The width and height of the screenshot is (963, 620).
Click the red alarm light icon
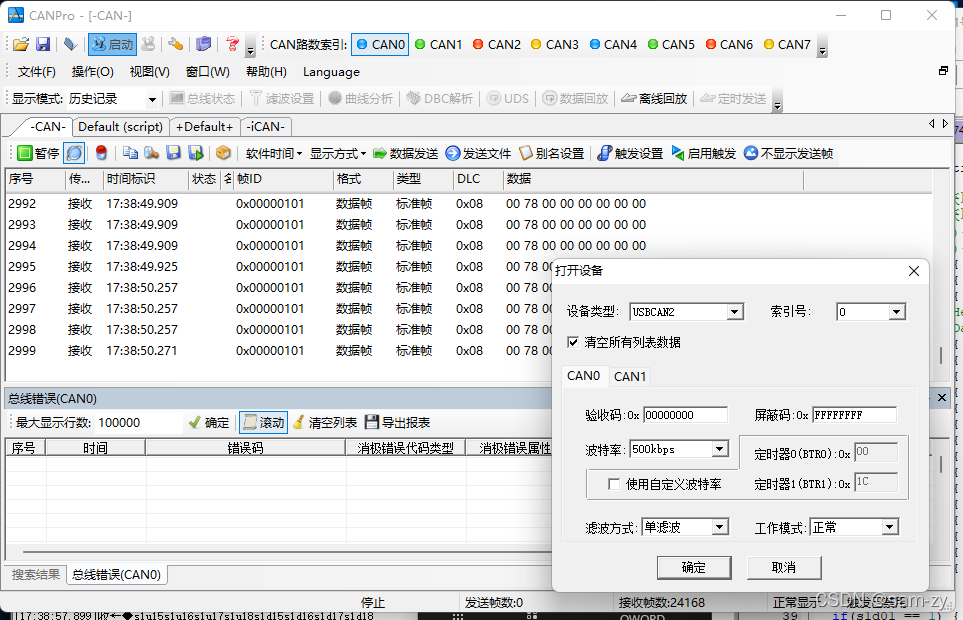pyautogui.click(x=102, y=153)
